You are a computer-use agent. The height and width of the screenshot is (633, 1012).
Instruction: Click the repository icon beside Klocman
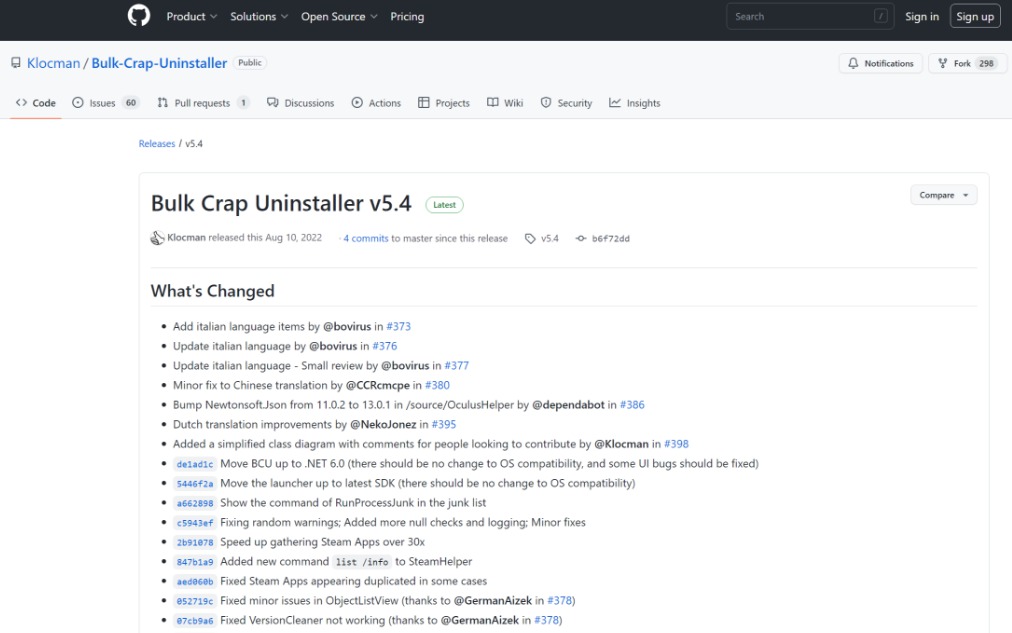(x=15, y=63)
